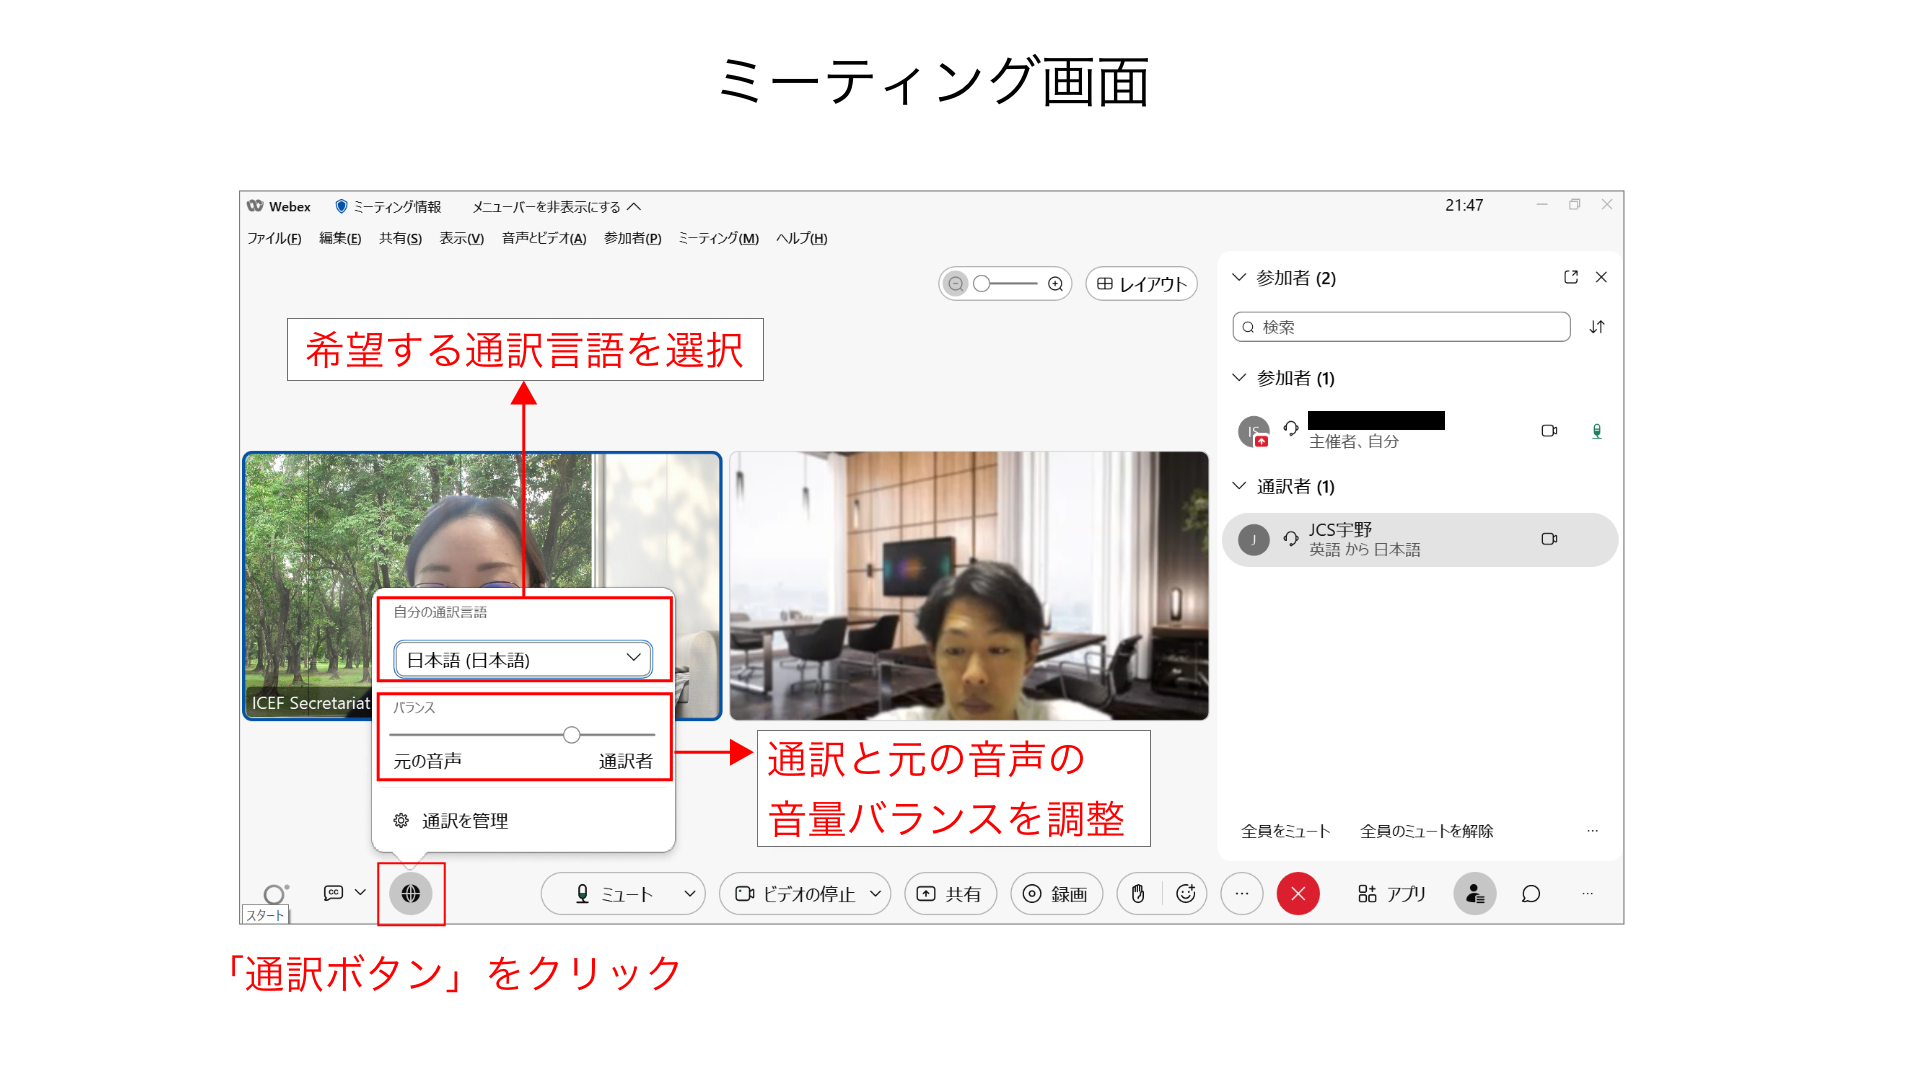Pop out the participants panel

point(1571,277)
